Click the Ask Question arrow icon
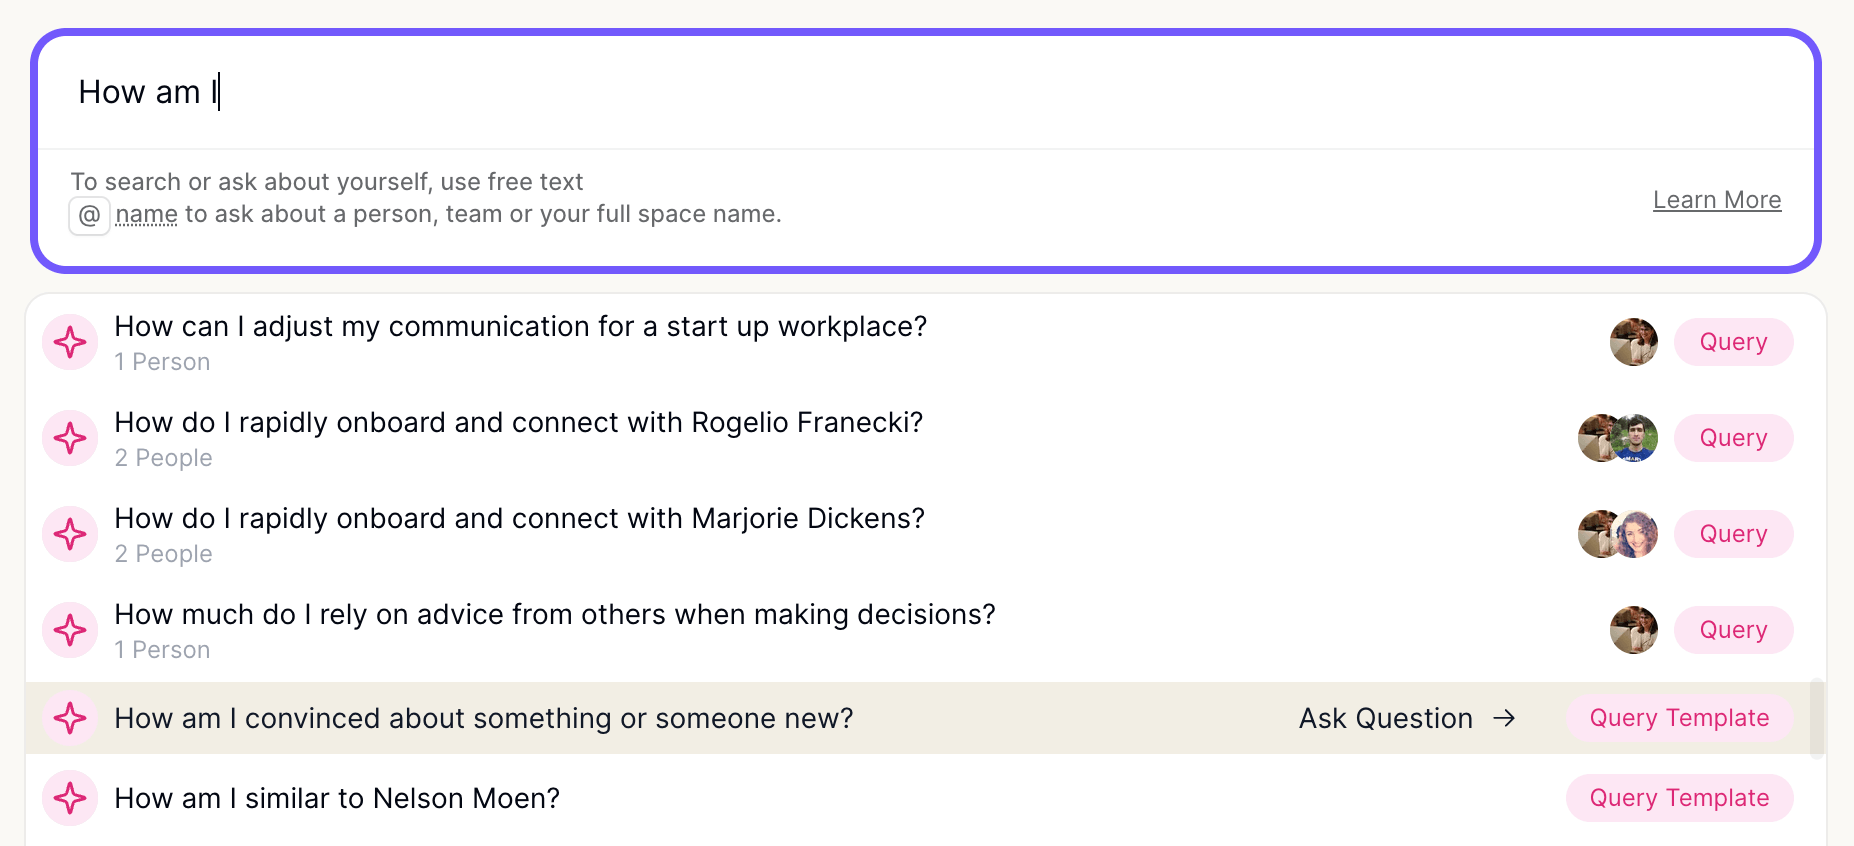 click(x=1504, y=718)
